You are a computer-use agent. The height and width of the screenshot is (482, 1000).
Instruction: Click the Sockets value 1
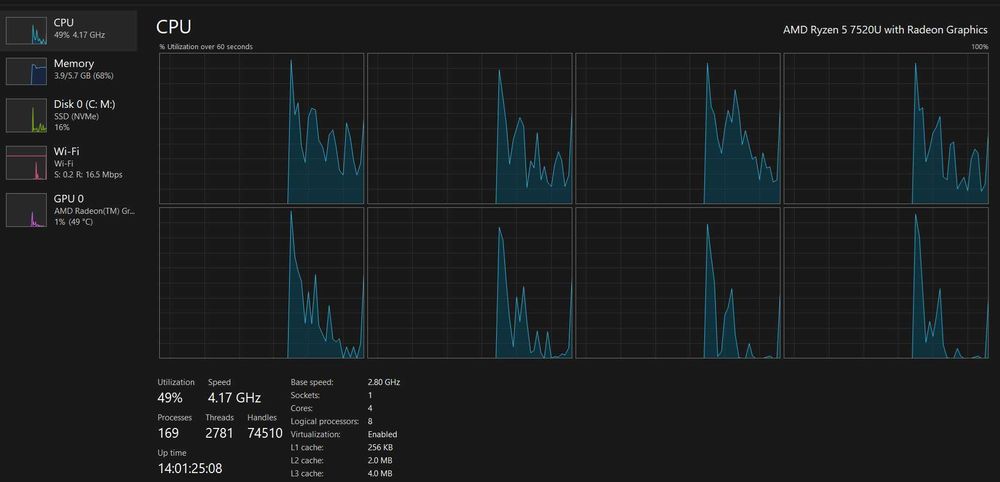coord(370,395)
